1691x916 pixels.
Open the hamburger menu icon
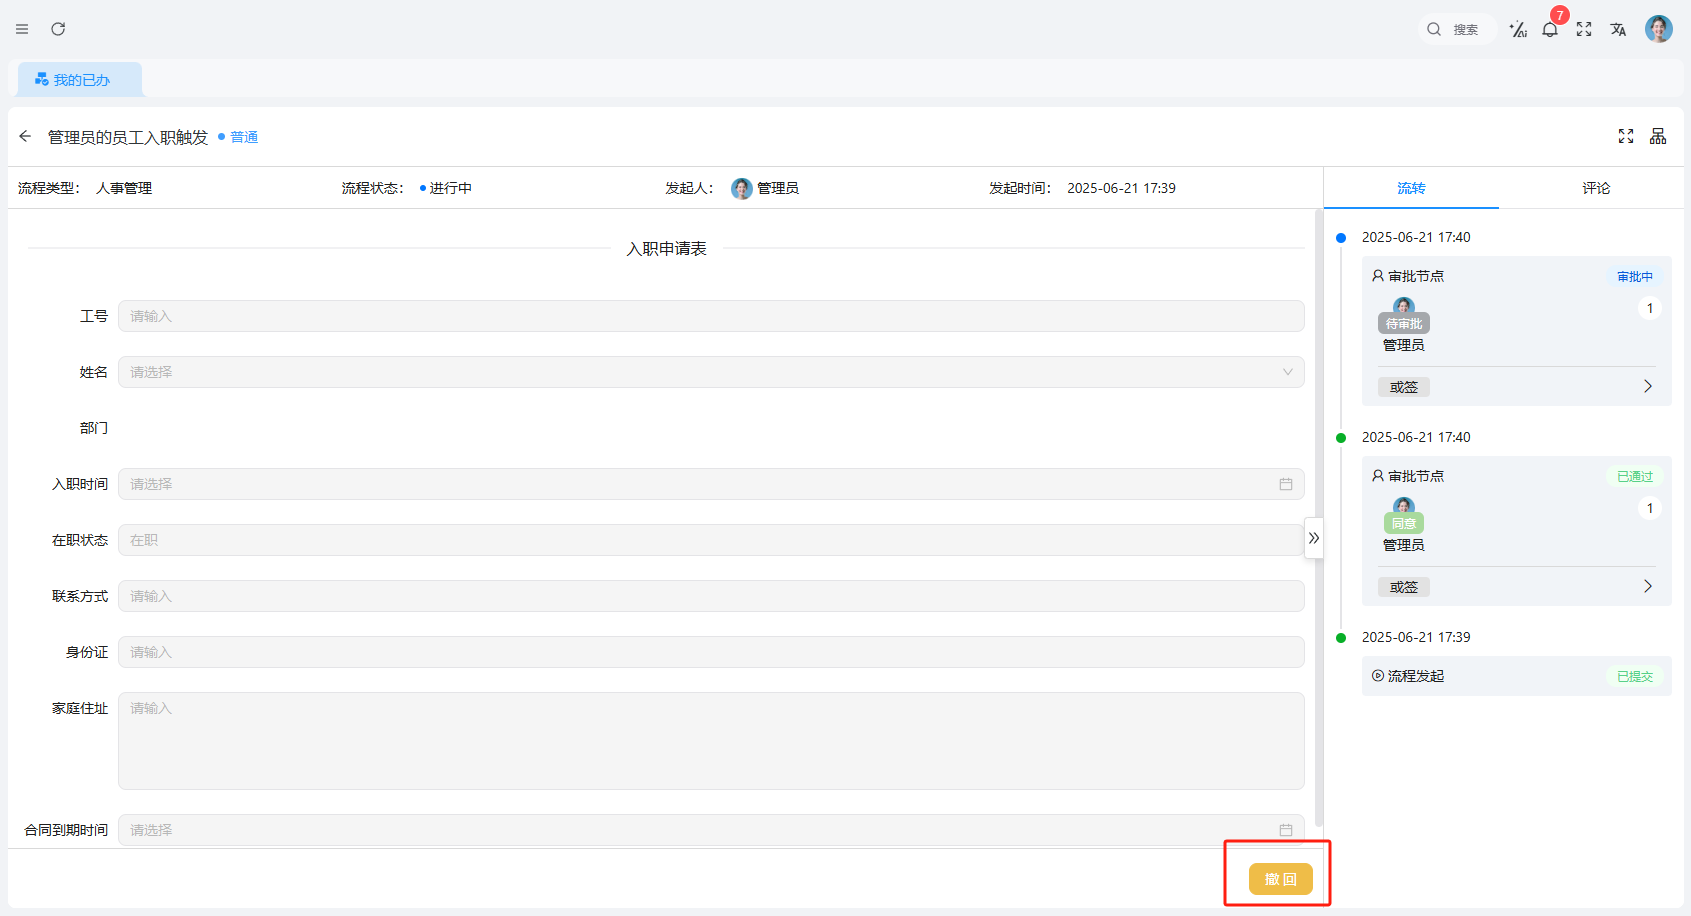(x=22, y=29)
